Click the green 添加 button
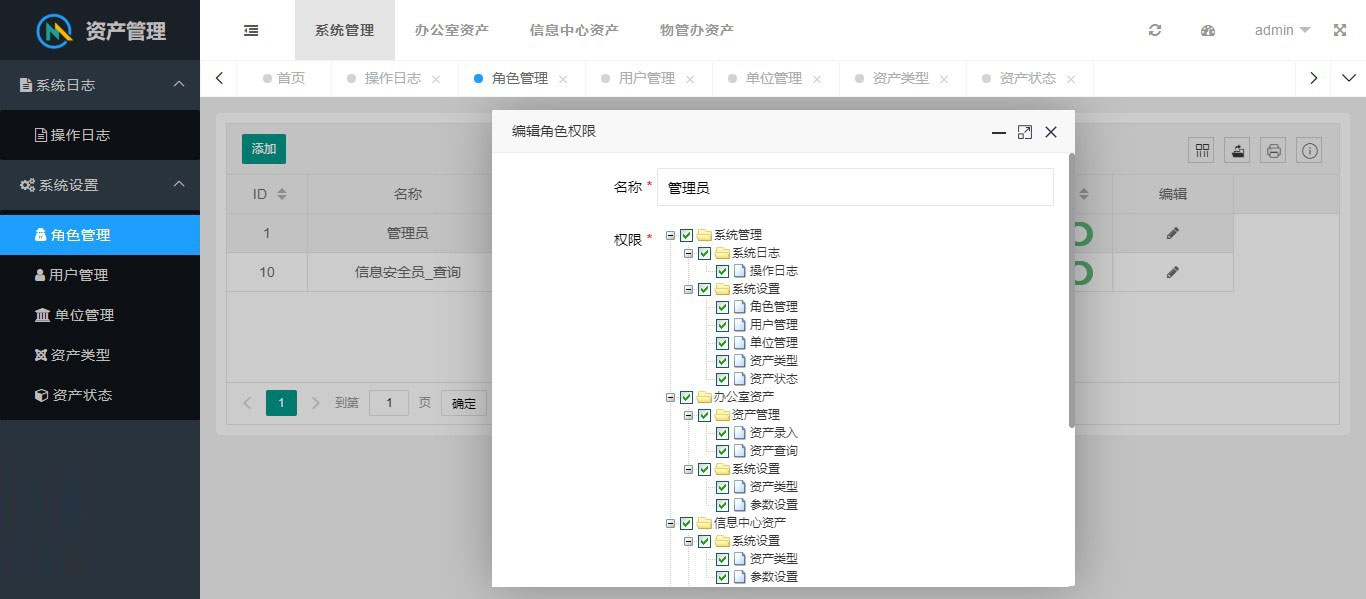Image resolution: width=1366 pixels, height=599 pixels. (x=264, y=149)
